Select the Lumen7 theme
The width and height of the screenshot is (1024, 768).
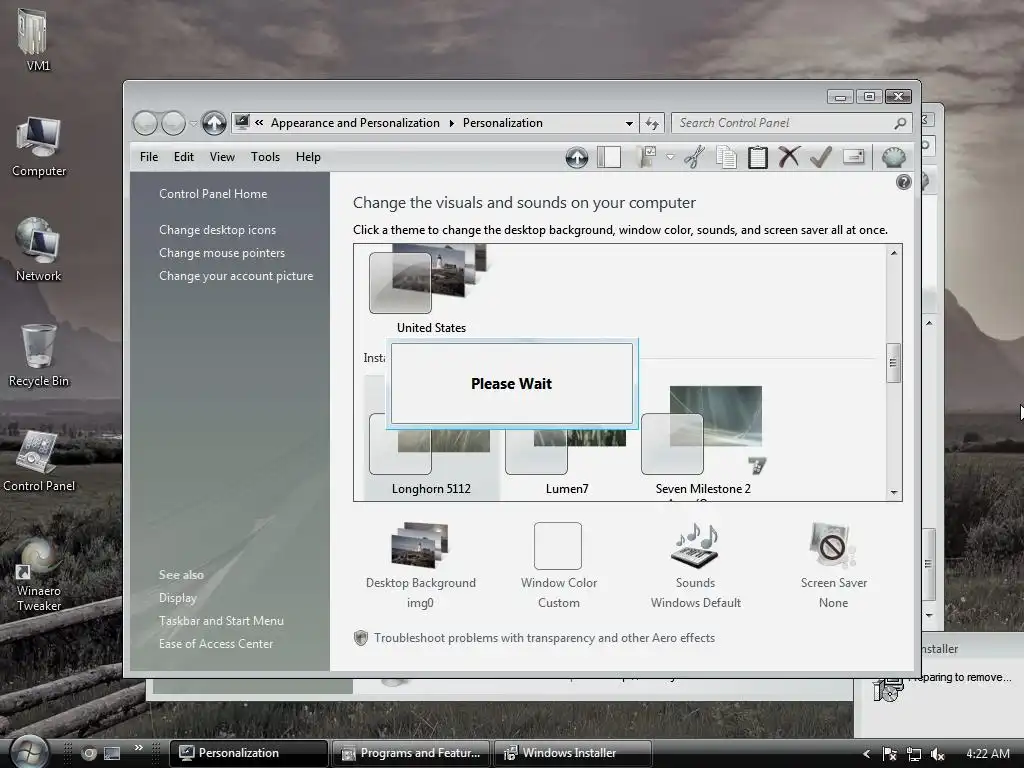coord(567,457)
